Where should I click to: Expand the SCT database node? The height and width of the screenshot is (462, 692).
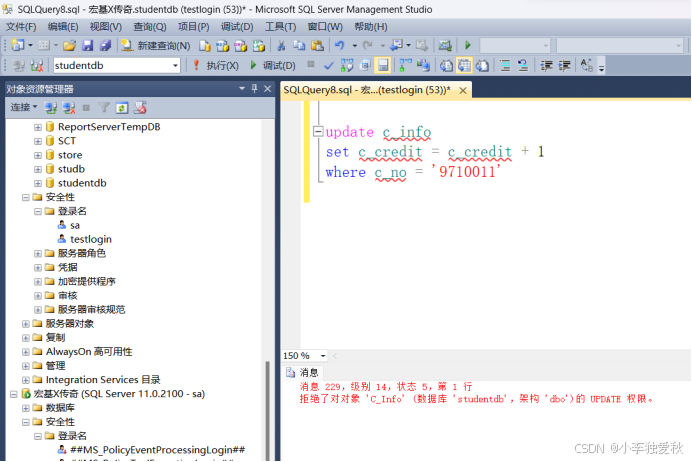(38, 141)
